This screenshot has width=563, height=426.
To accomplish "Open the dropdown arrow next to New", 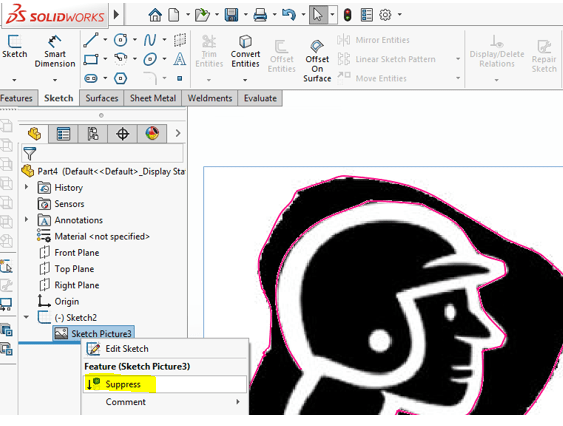I will [188, 15].
